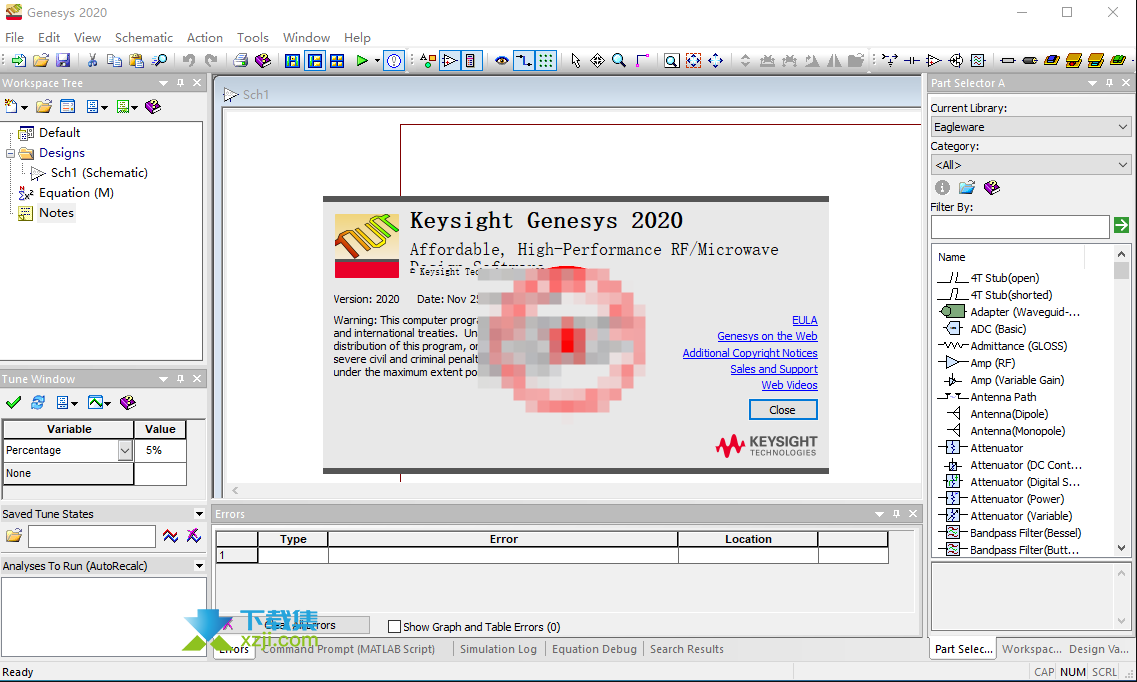The width and height of the screenshot is (1137, 682).
Task: Click the open folder icon in main toolbar
Action: pos(41,61)
